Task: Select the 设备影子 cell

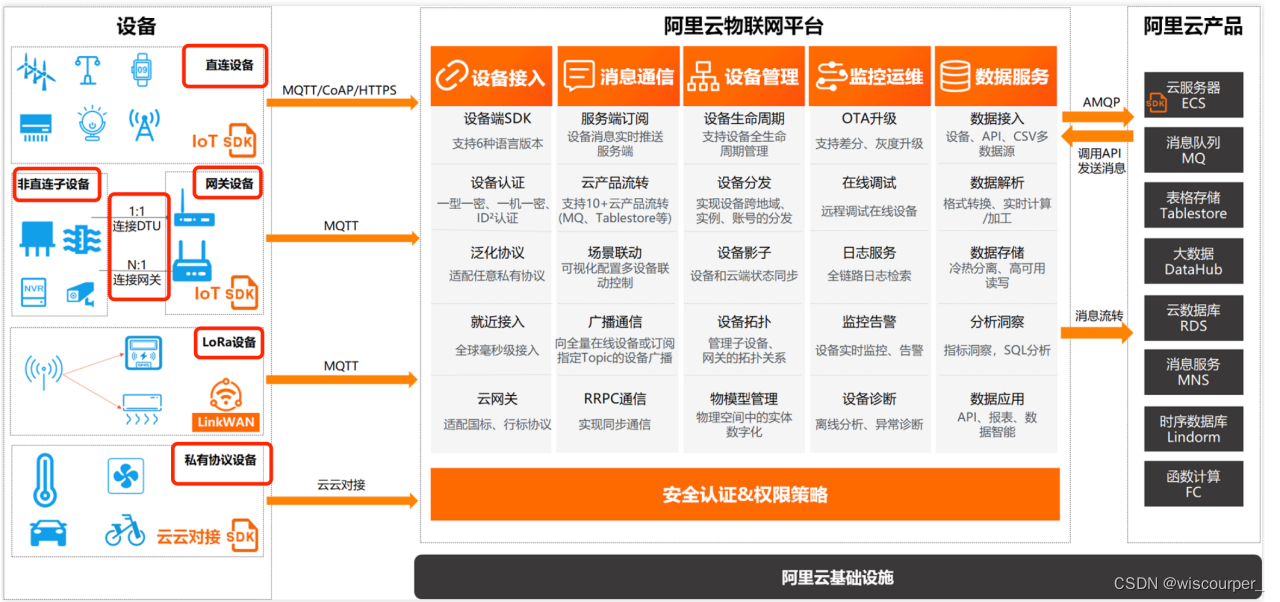Action: point(744,267)
